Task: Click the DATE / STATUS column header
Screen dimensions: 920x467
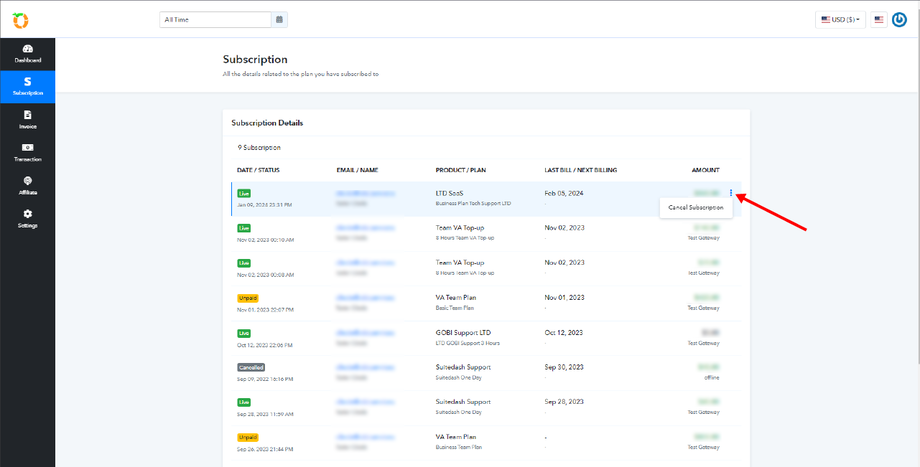Action: click(259, 170)
